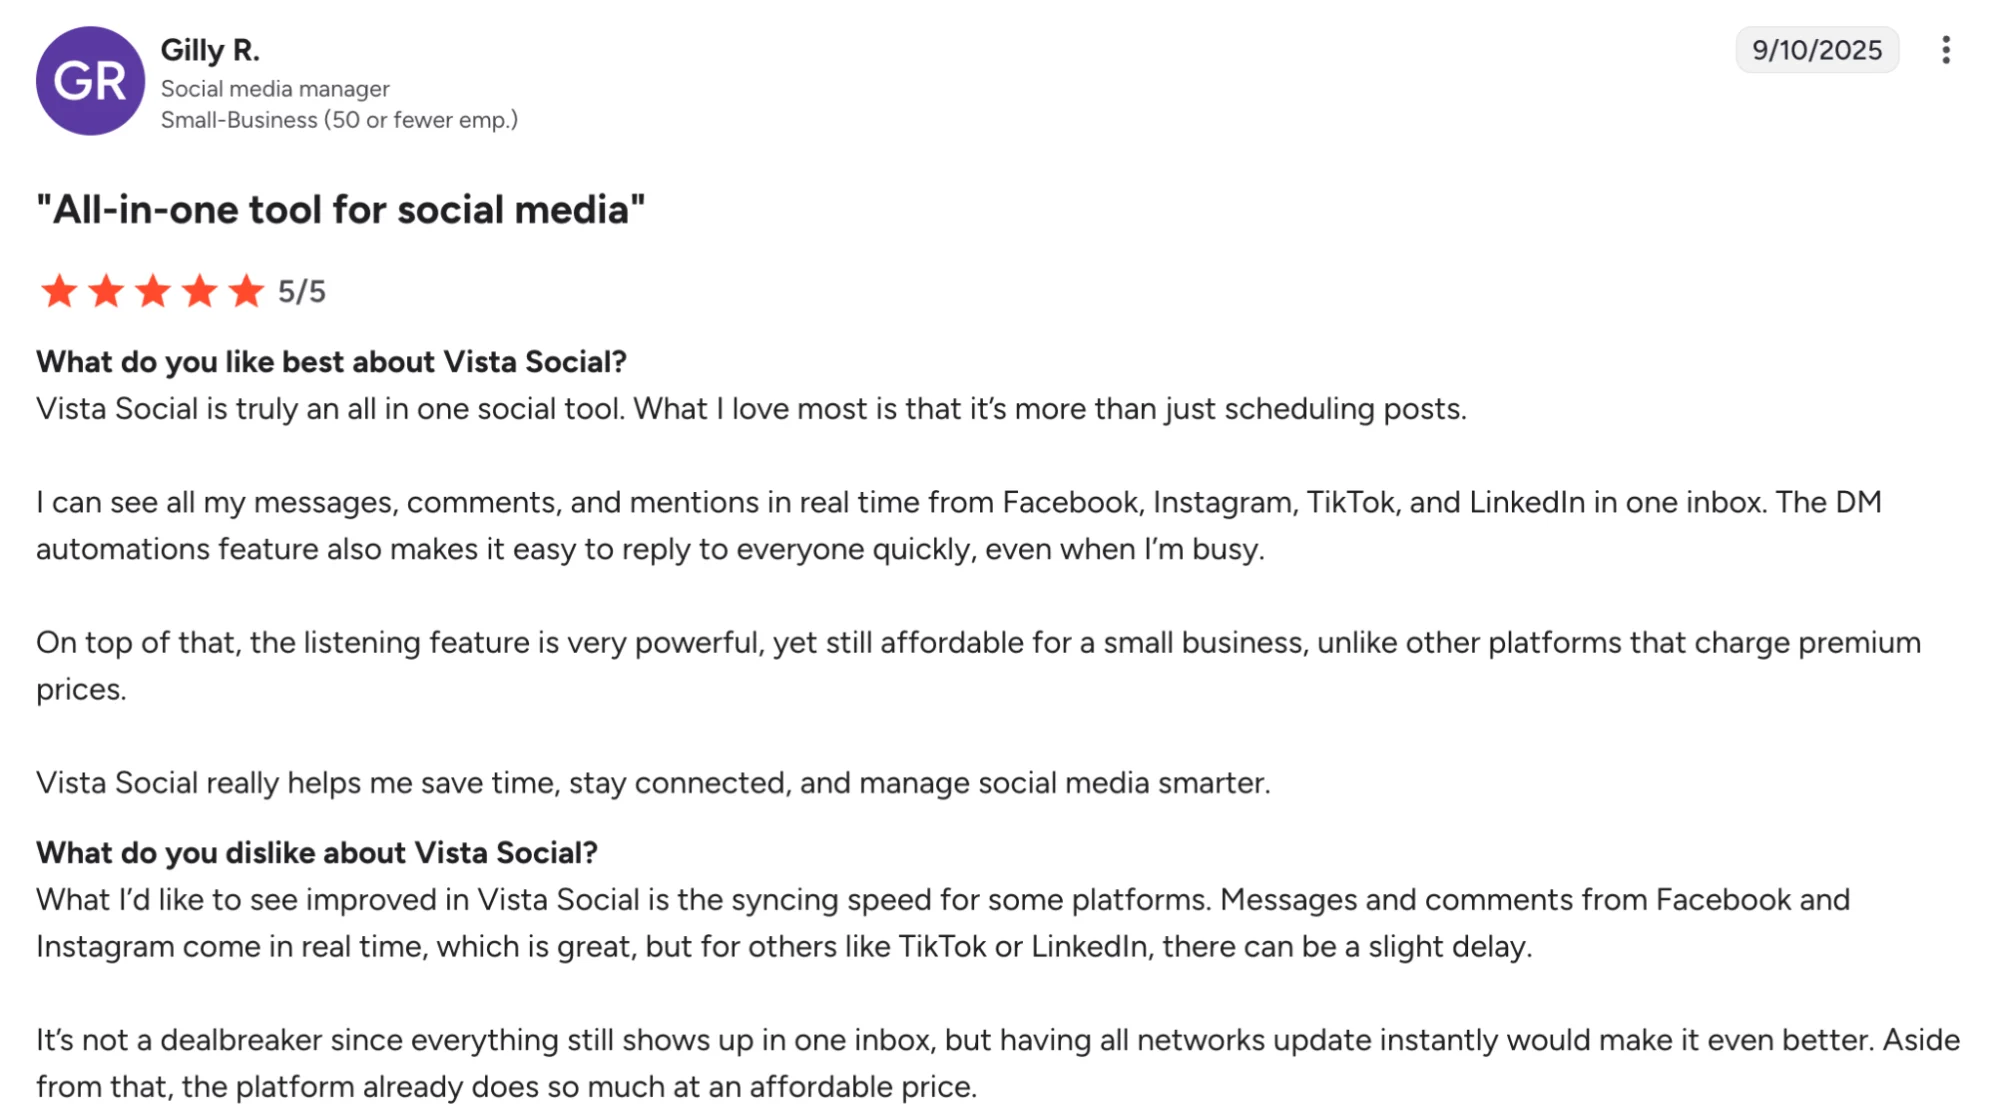
Task: Click the second star in the rating
Action: [106, 291]
